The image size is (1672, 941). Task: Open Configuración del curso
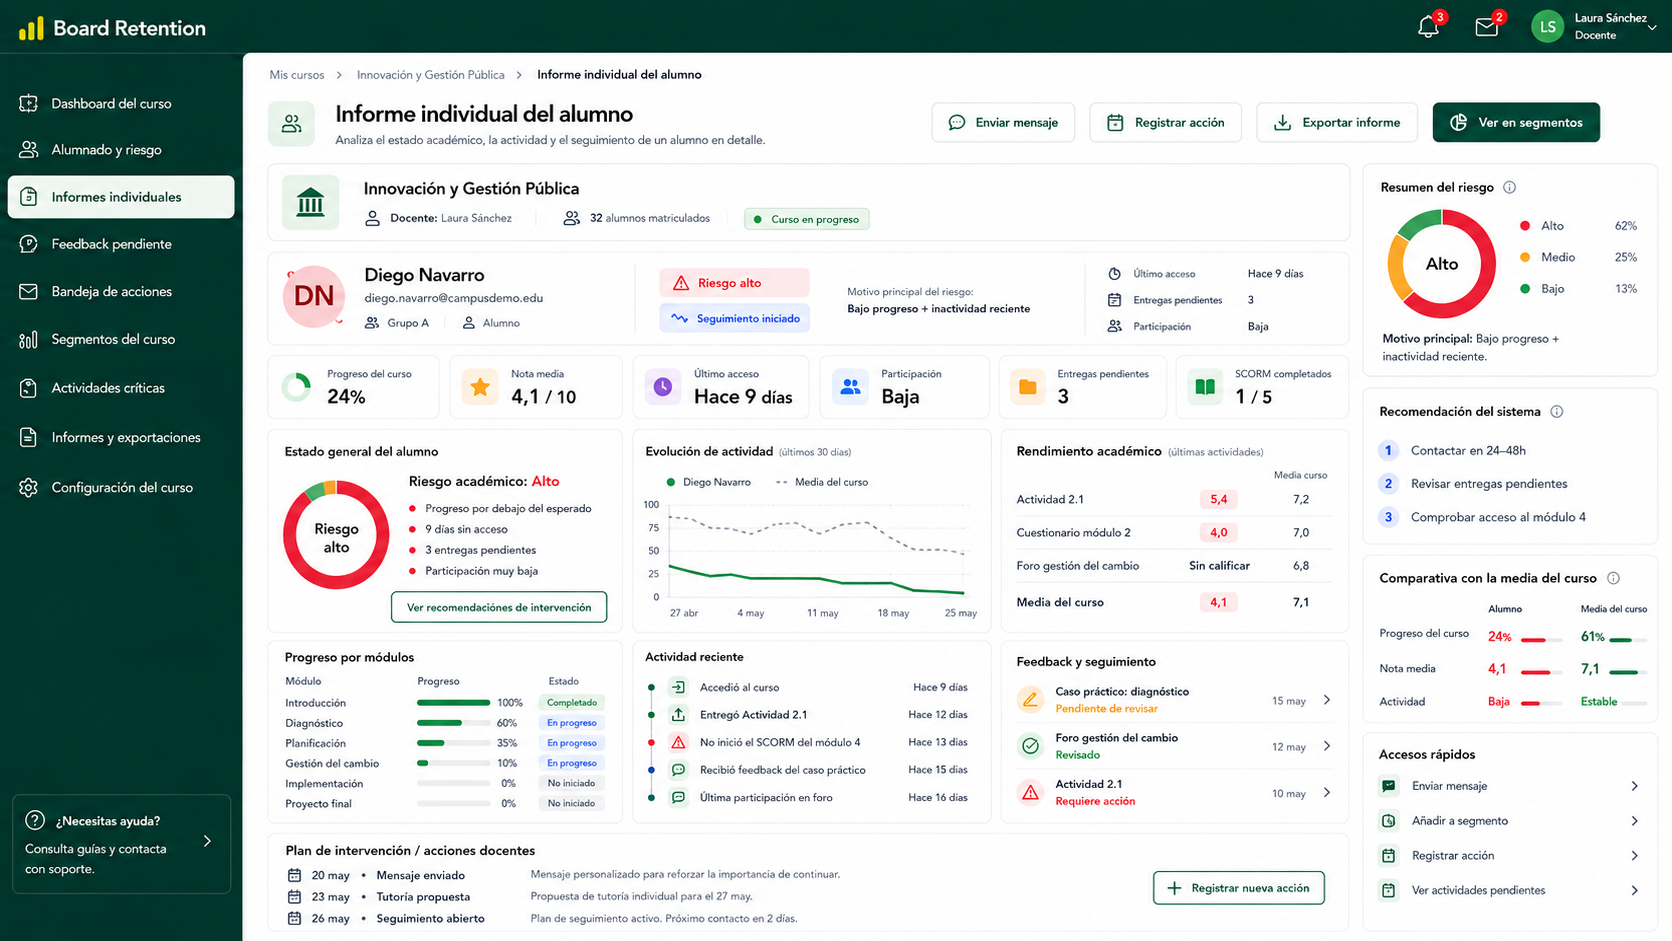[x=121, y=488]
